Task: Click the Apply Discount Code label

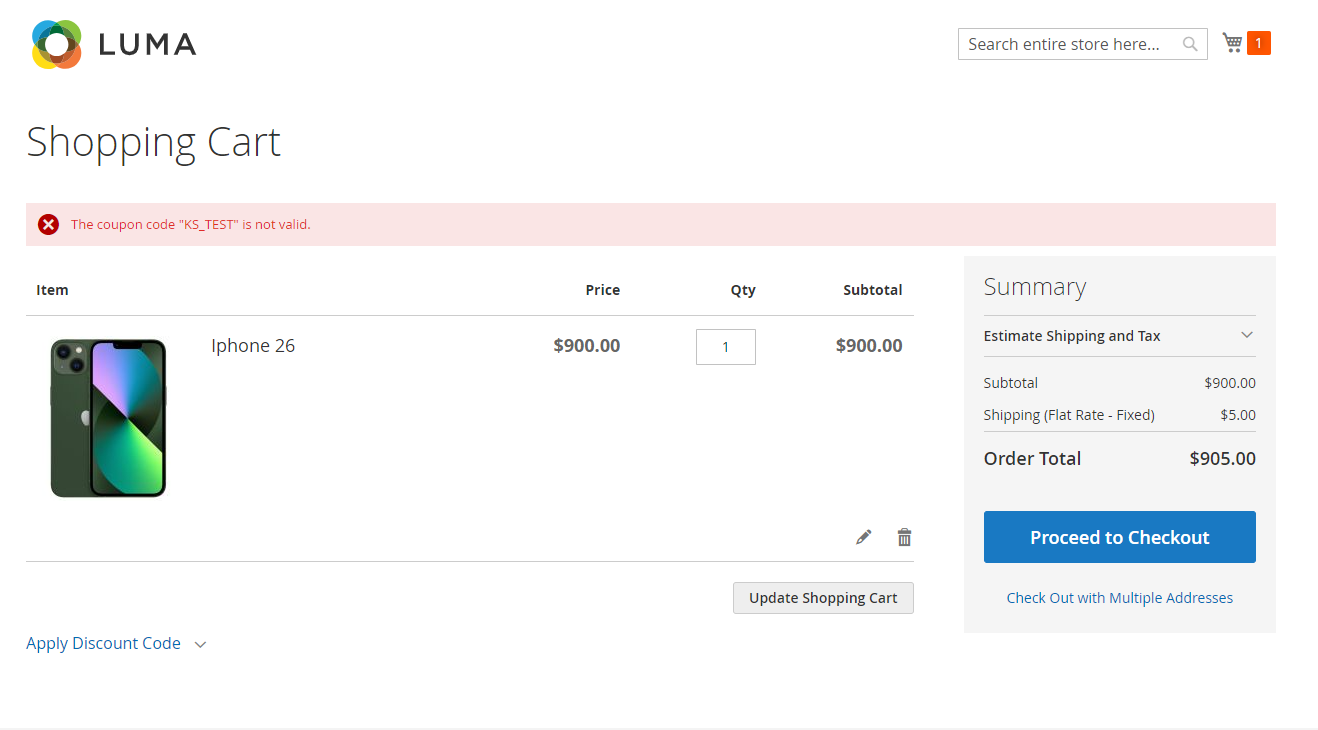Action: point(103,644)
